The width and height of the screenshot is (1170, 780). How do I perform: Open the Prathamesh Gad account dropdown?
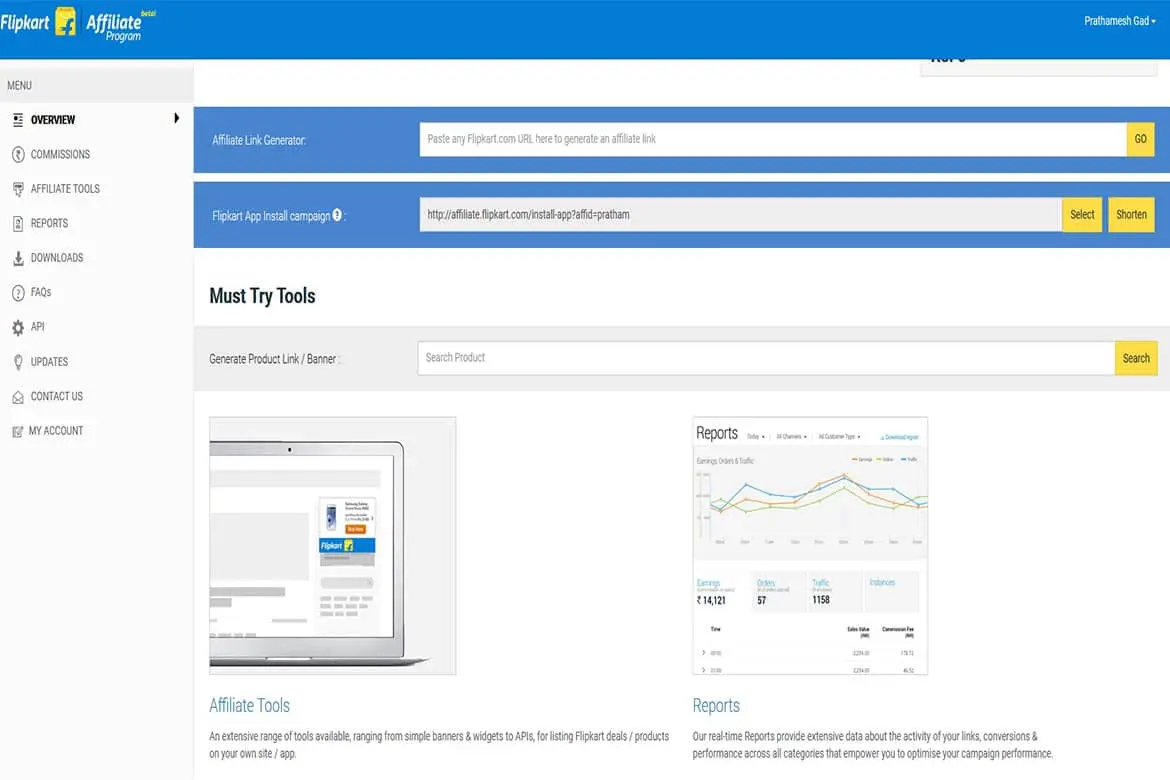1118,19
